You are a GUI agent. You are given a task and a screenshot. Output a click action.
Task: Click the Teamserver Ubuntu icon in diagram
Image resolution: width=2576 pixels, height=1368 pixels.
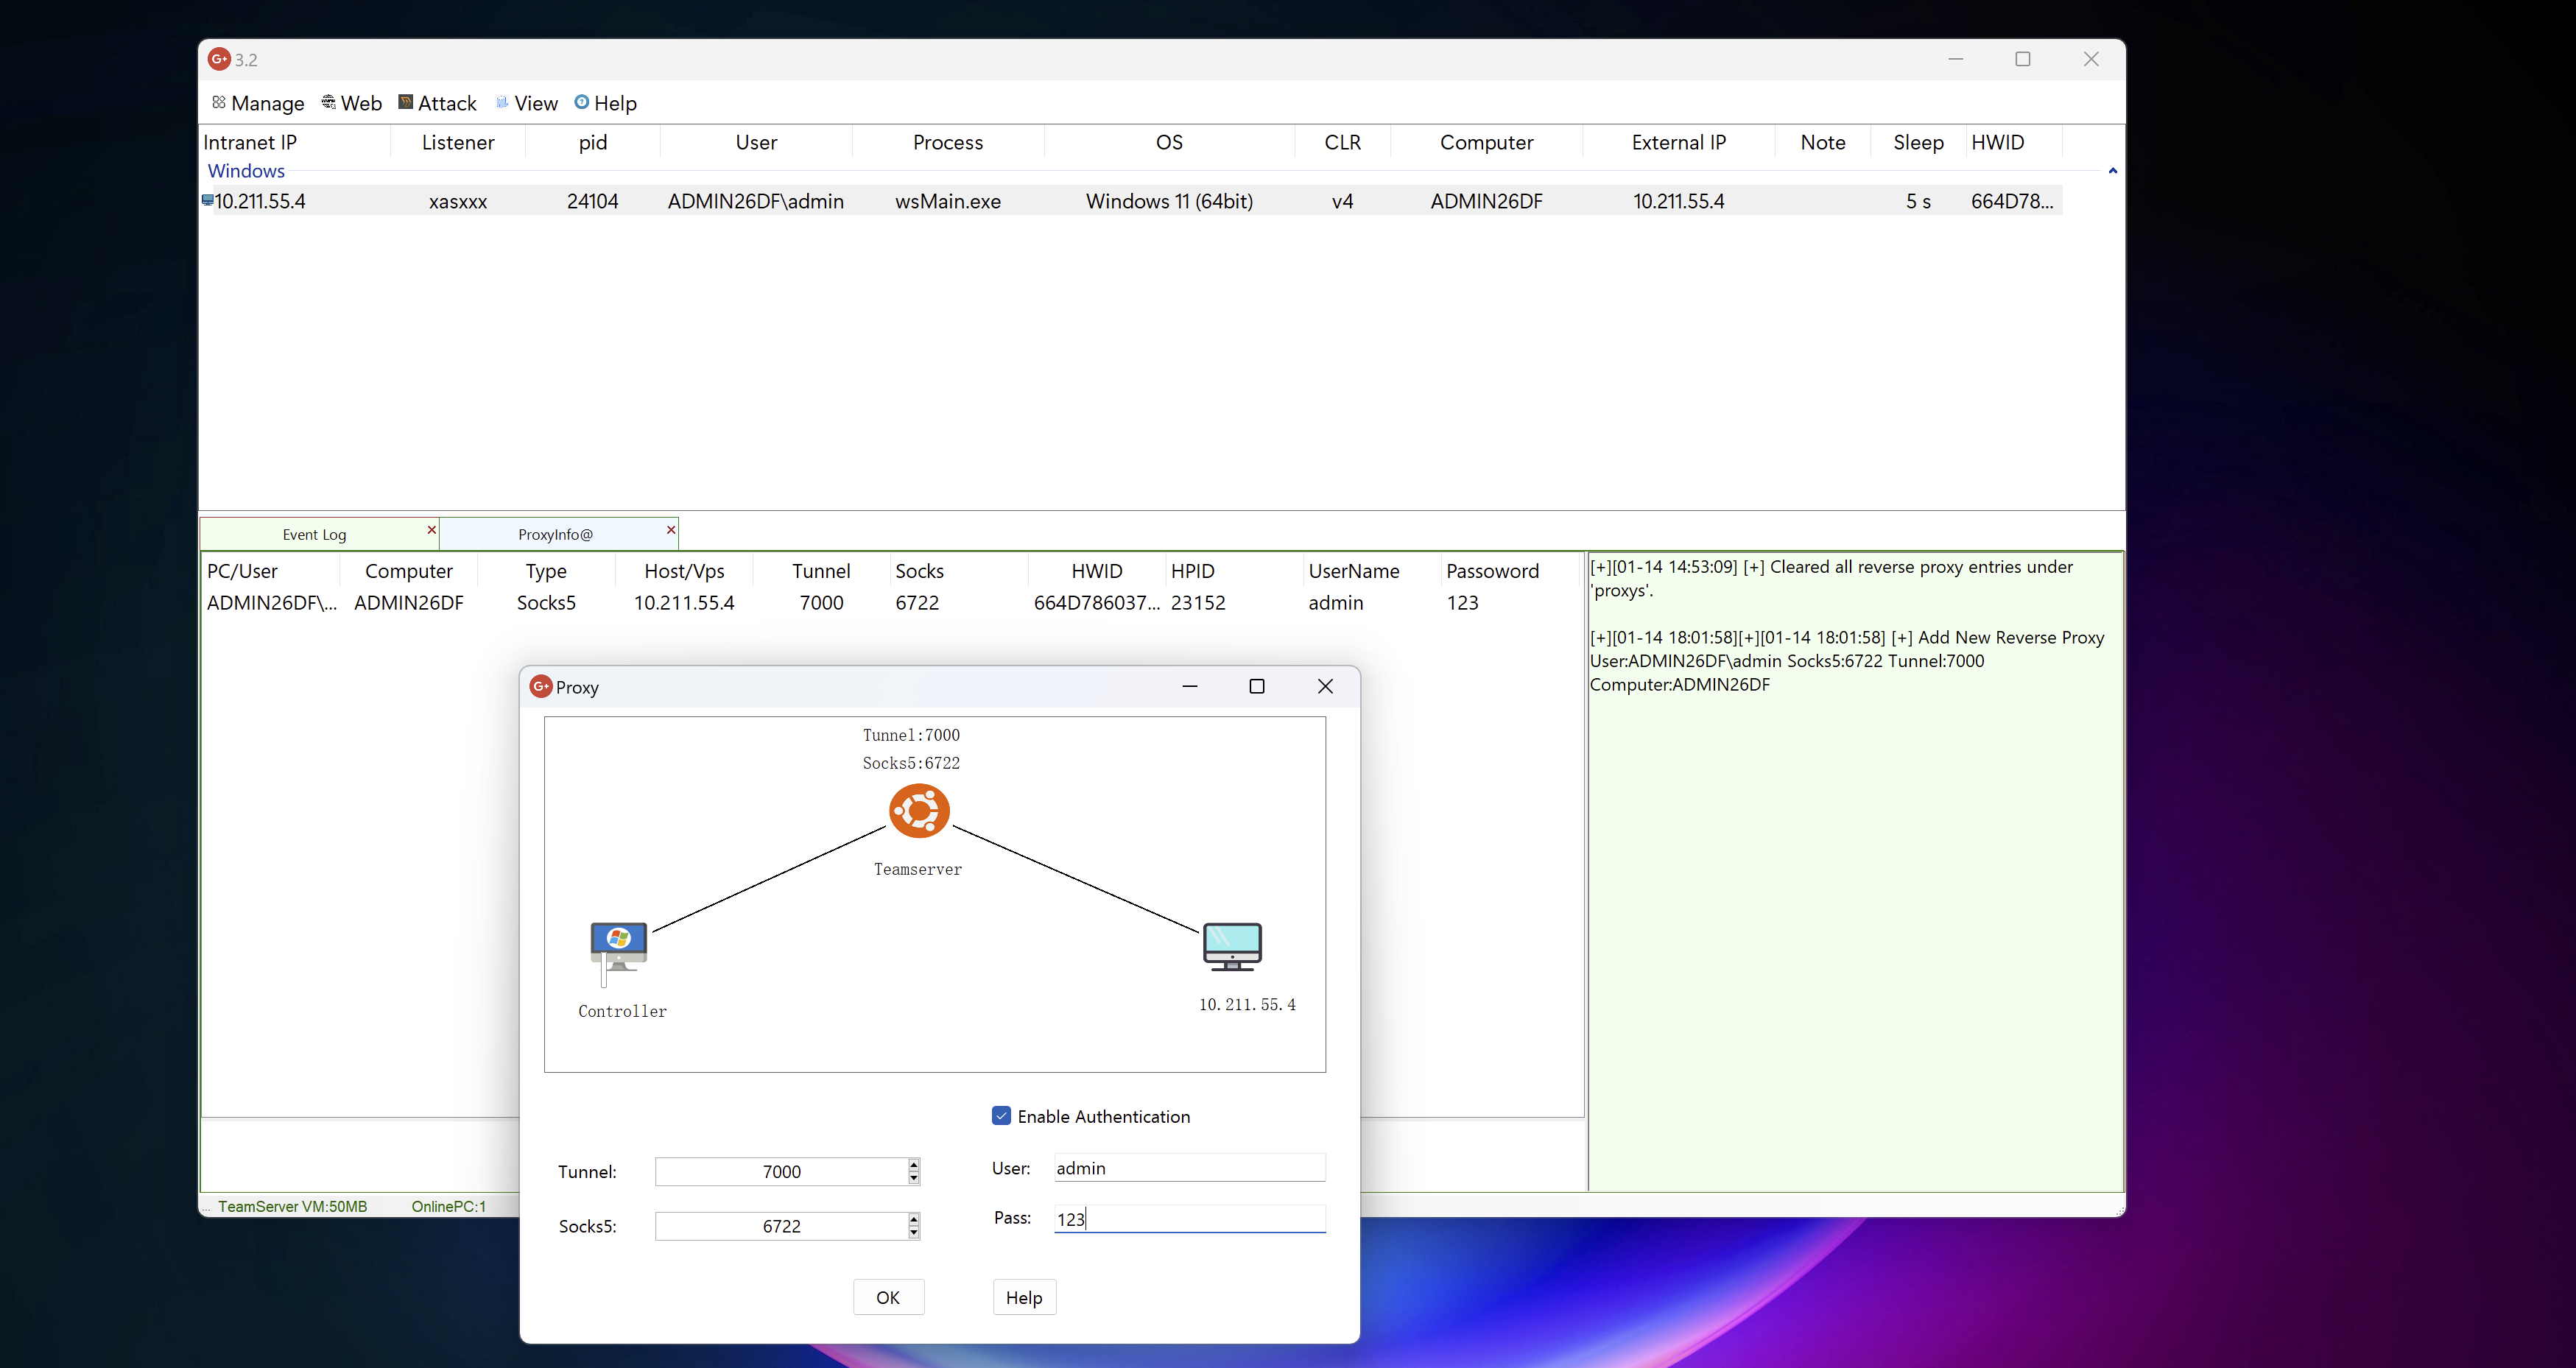pyautogui.click(x=919, y=811)
